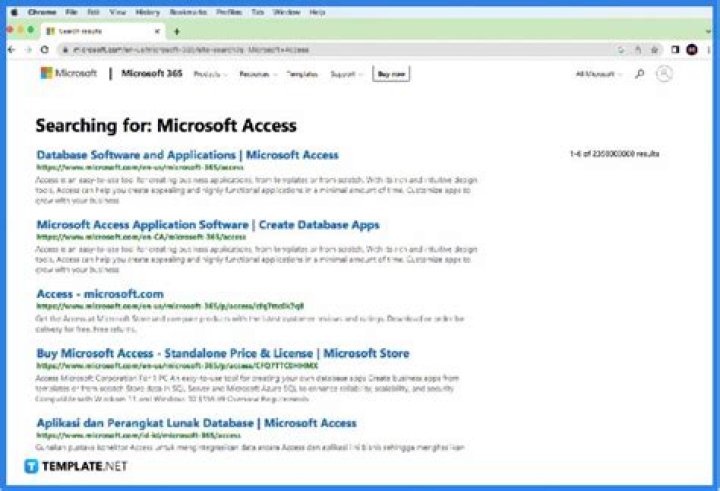
Task: Click the Buy now button
Action: point(391,74)
